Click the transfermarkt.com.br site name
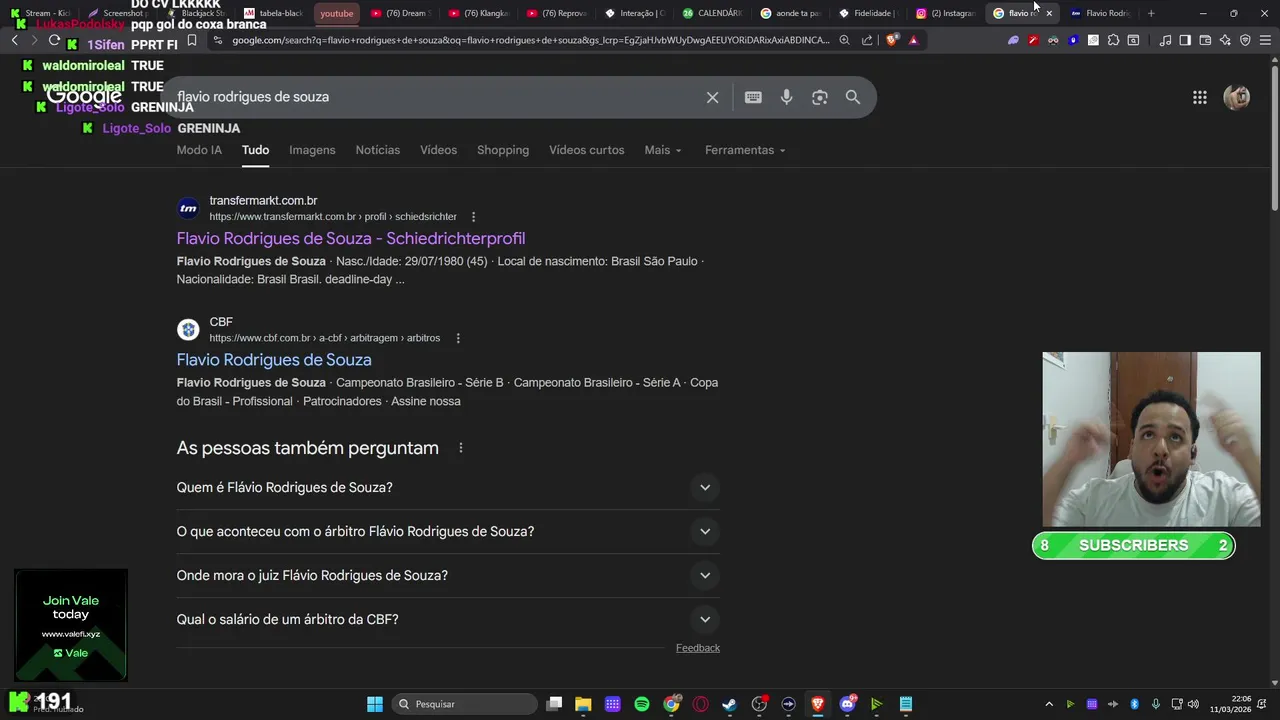This screenshot has height=720, width=1280. [x=263, y=201]
